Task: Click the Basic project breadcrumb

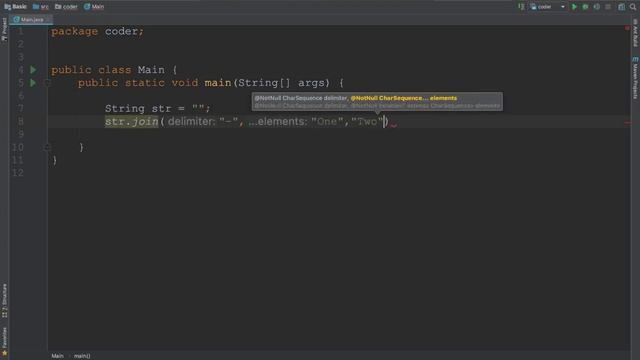Action: [x=16, y=7]
